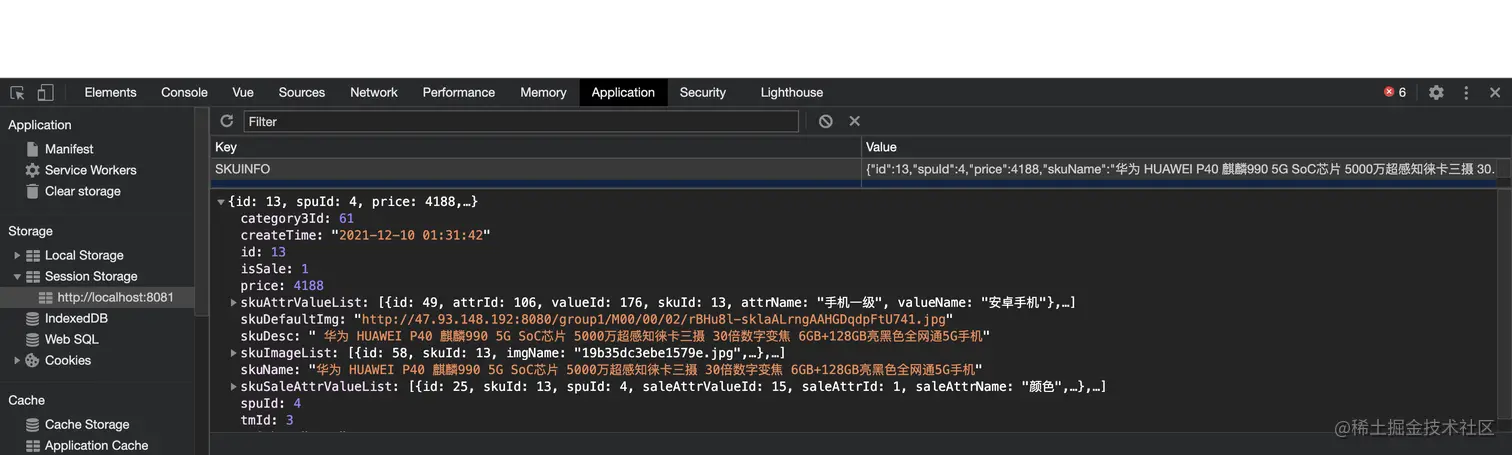The width and height of the screenshot is (1512, 455).
Task: Select Web SQL in the Storage section
Action: tap(72, 339)
